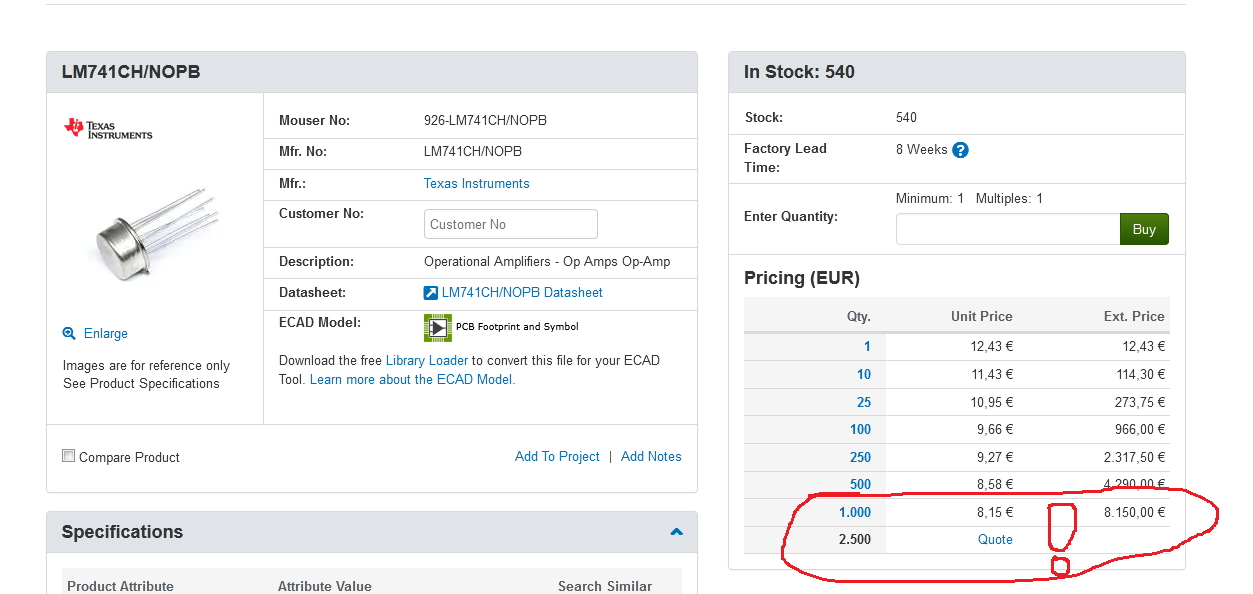Click the Quote link for 2.500 quantity
The width and height of the screenshot is (1253, 594).
click(995, 540)
